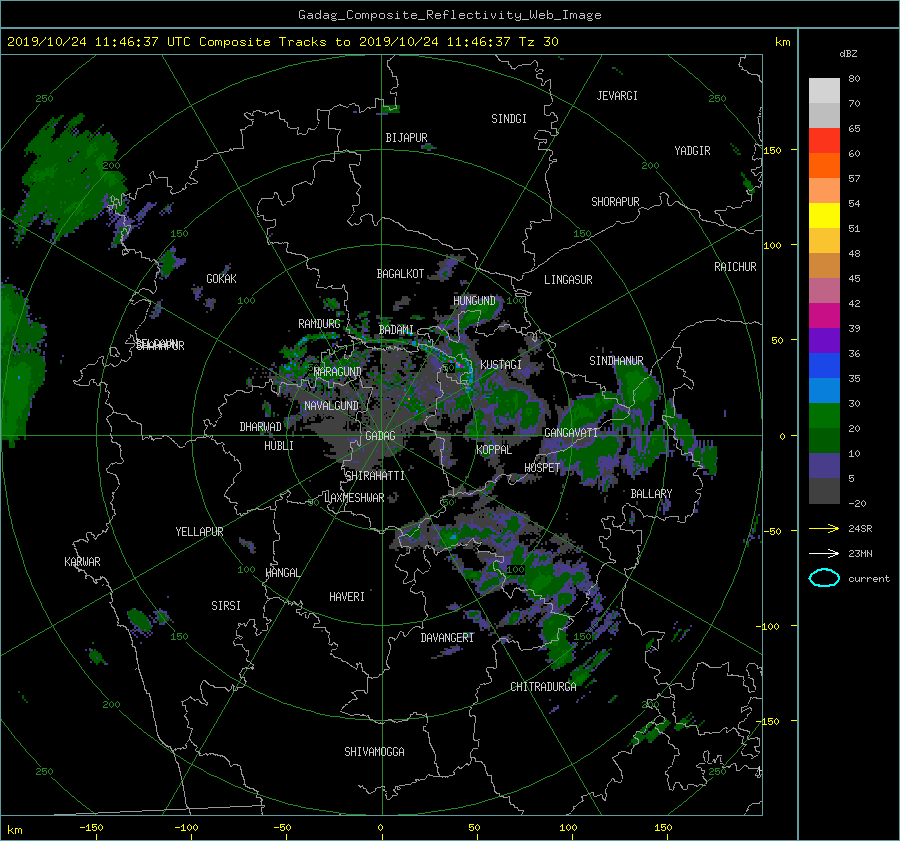Select the purple 10 dBZ color swatch
Screen dimensions: 900x841
tap(824, 465)
